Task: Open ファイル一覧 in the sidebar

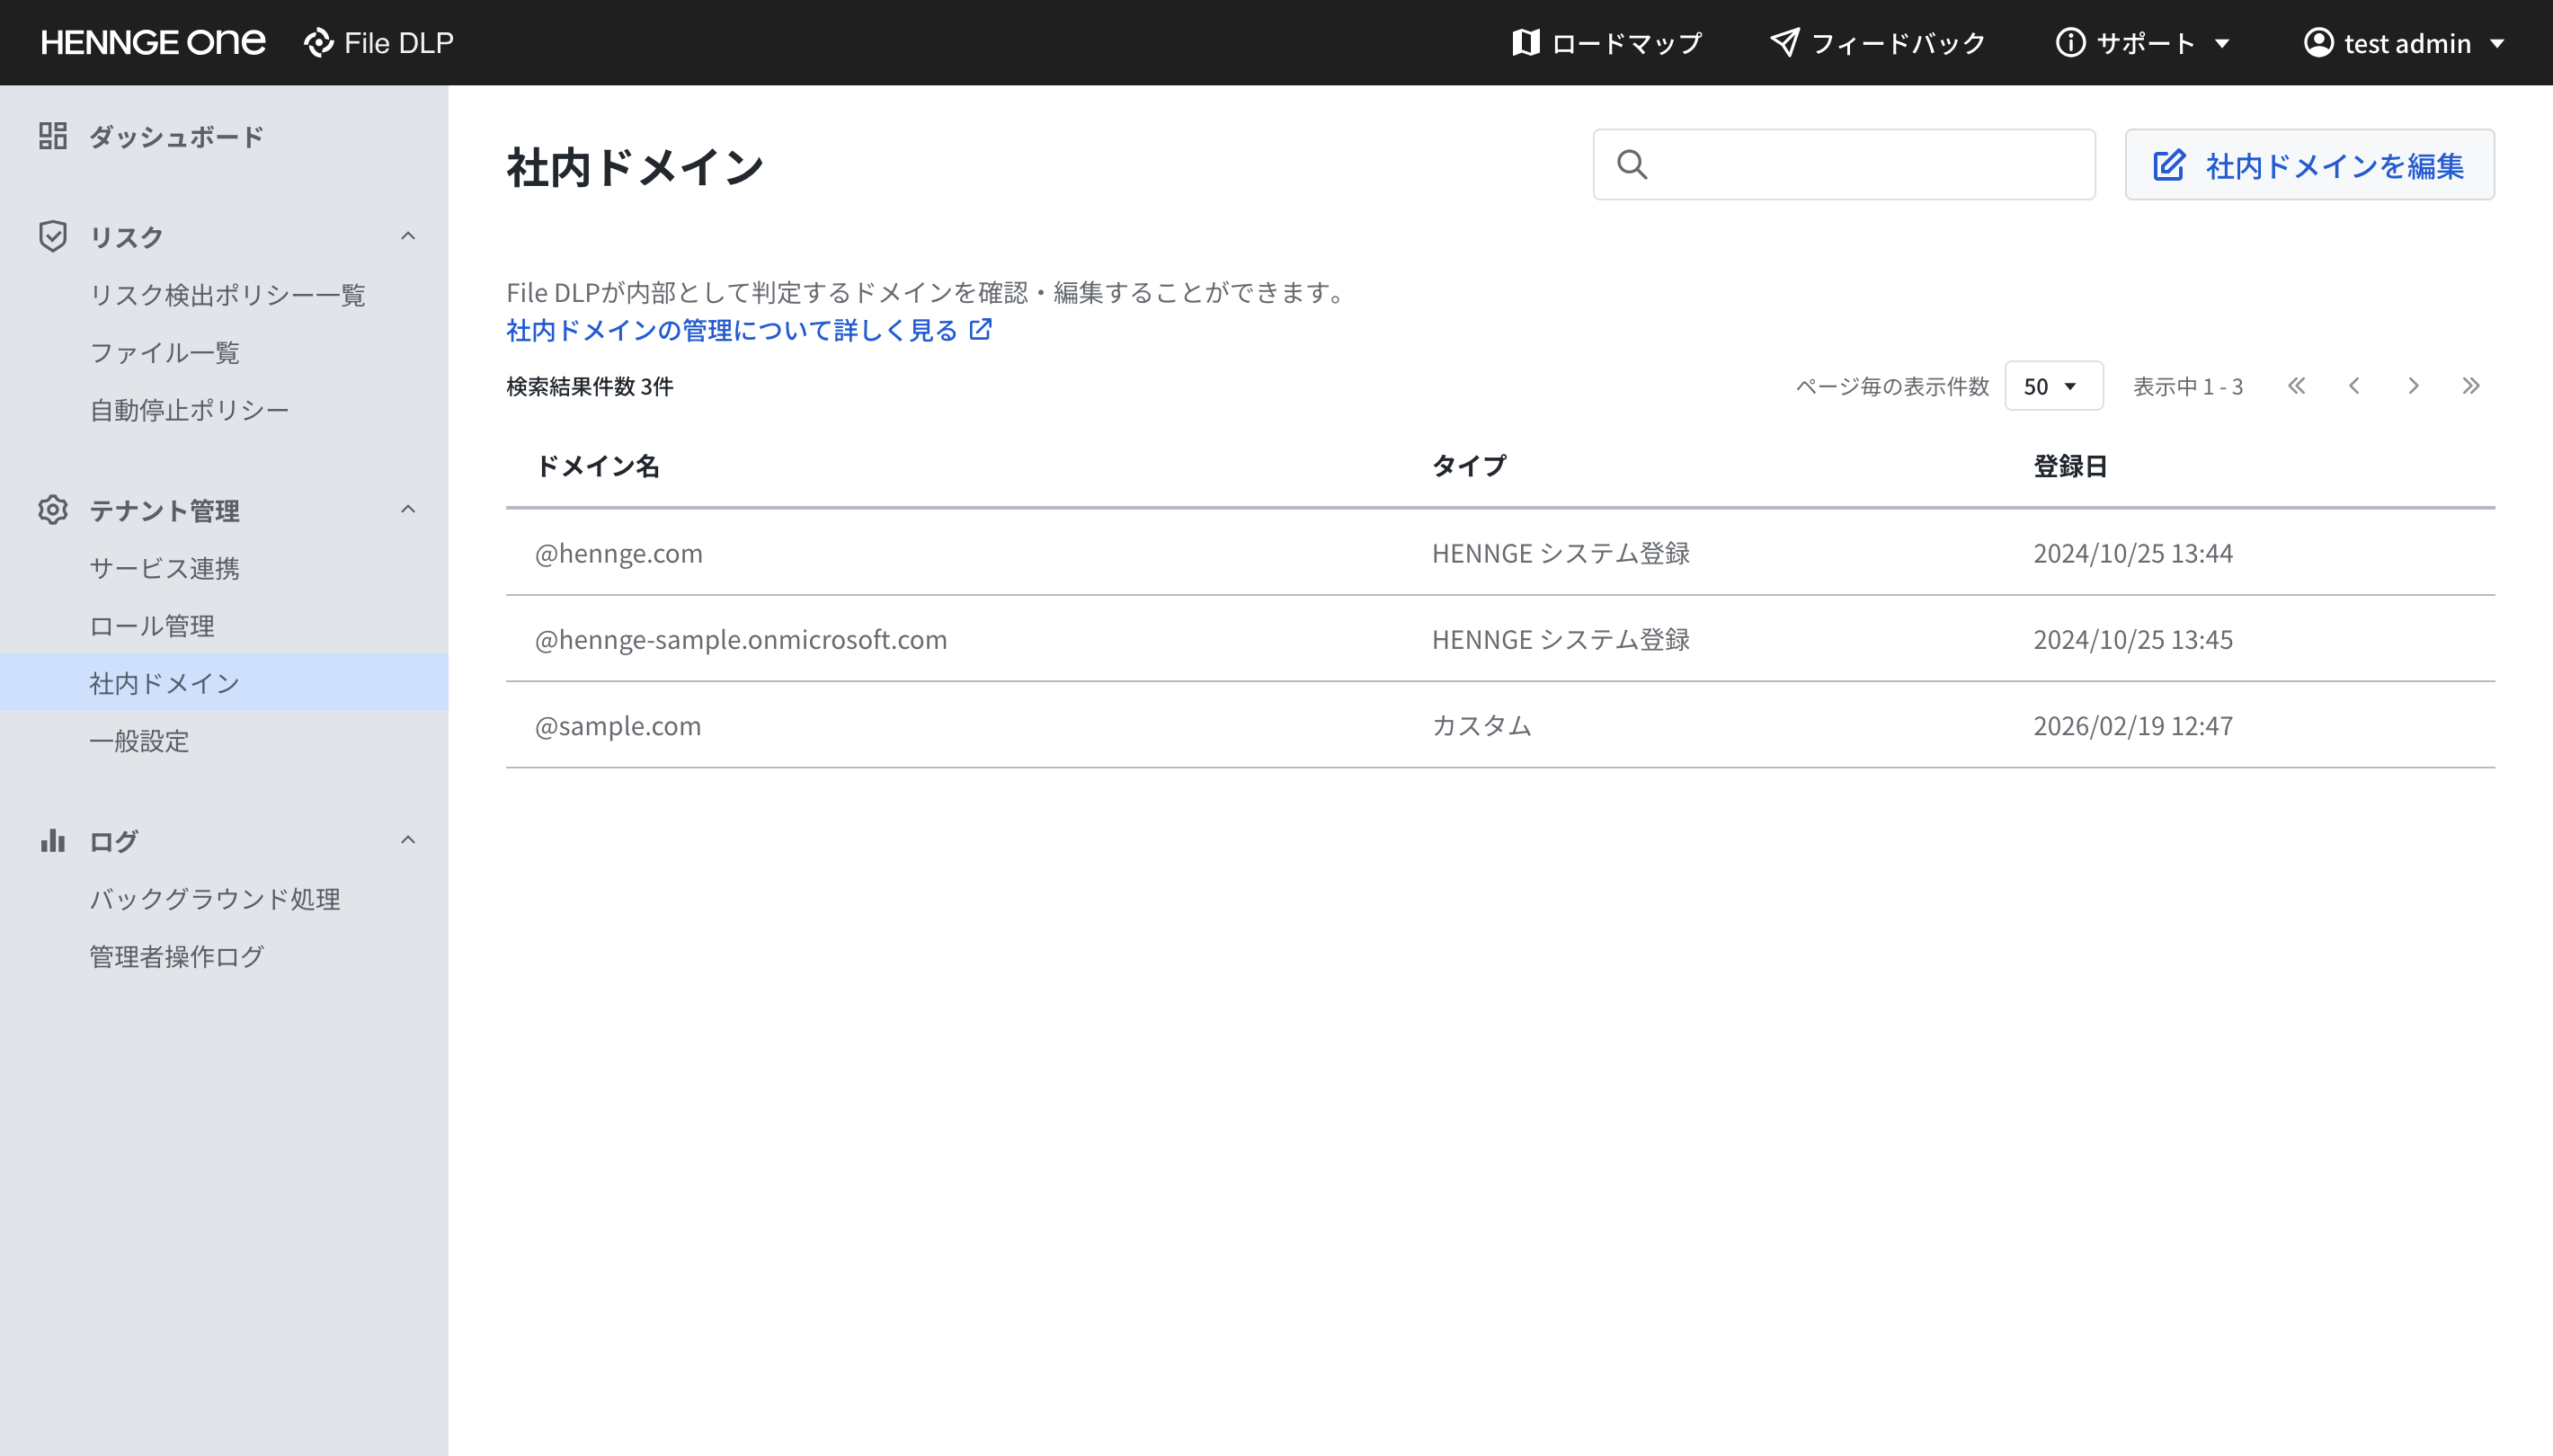Action: coord(165,352)
